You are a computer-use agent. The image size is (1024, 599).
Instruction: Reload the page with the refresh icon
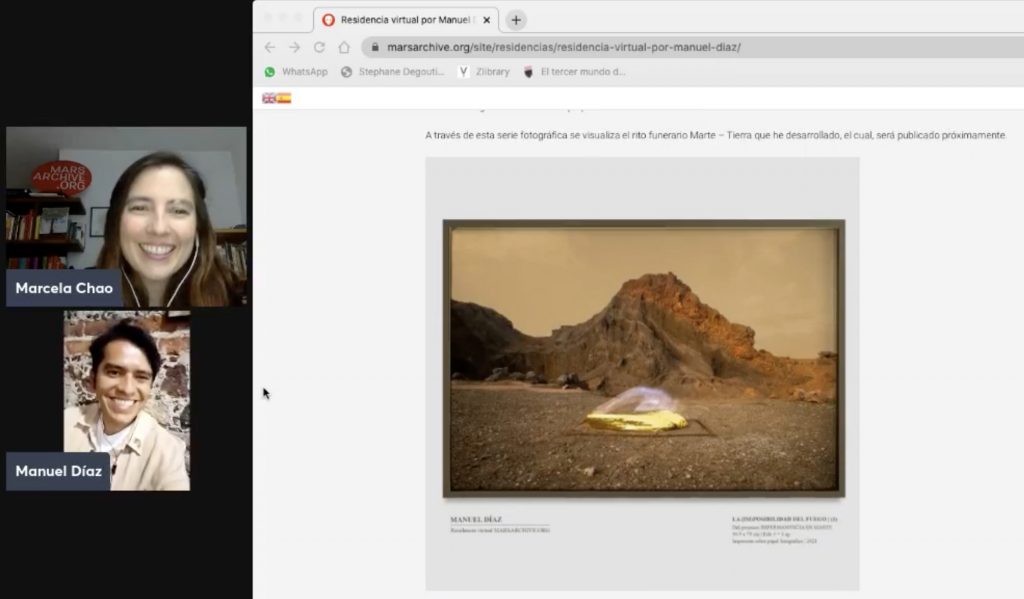click(x=319, y=47)
